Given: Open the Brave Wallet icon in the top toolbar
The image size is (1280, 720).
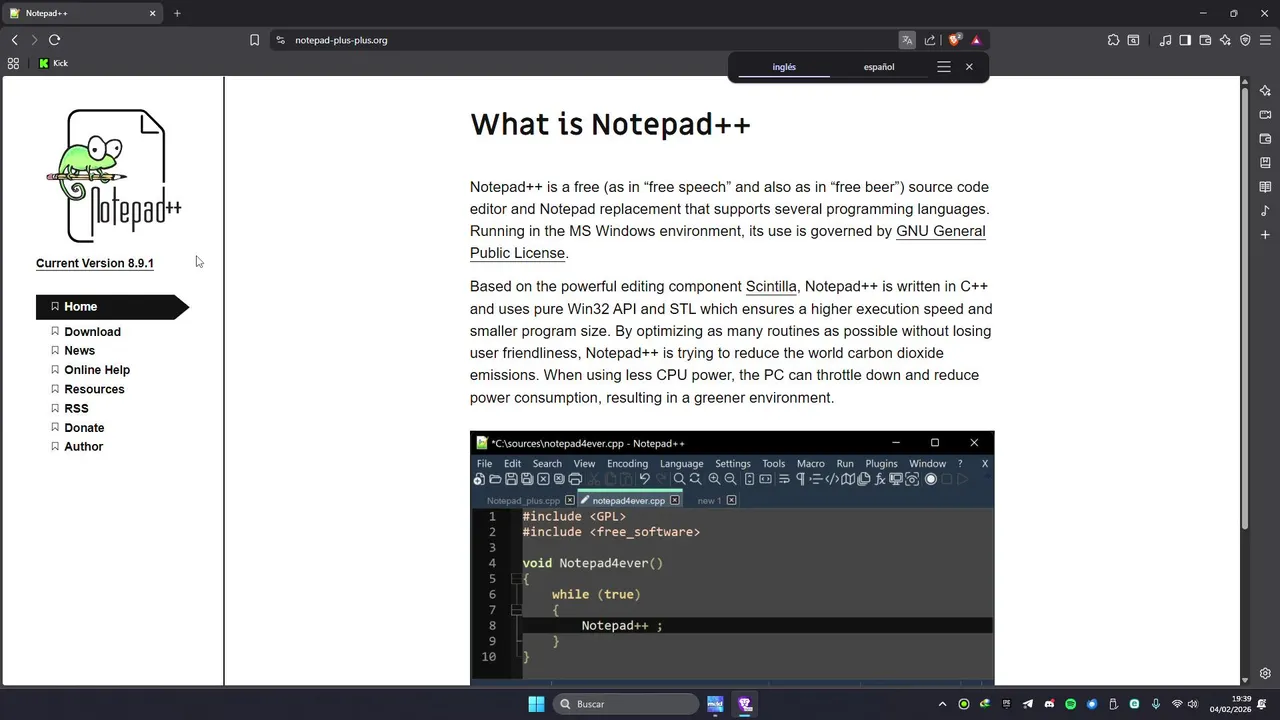Looking at the screenshot, I should [1205, 40].
